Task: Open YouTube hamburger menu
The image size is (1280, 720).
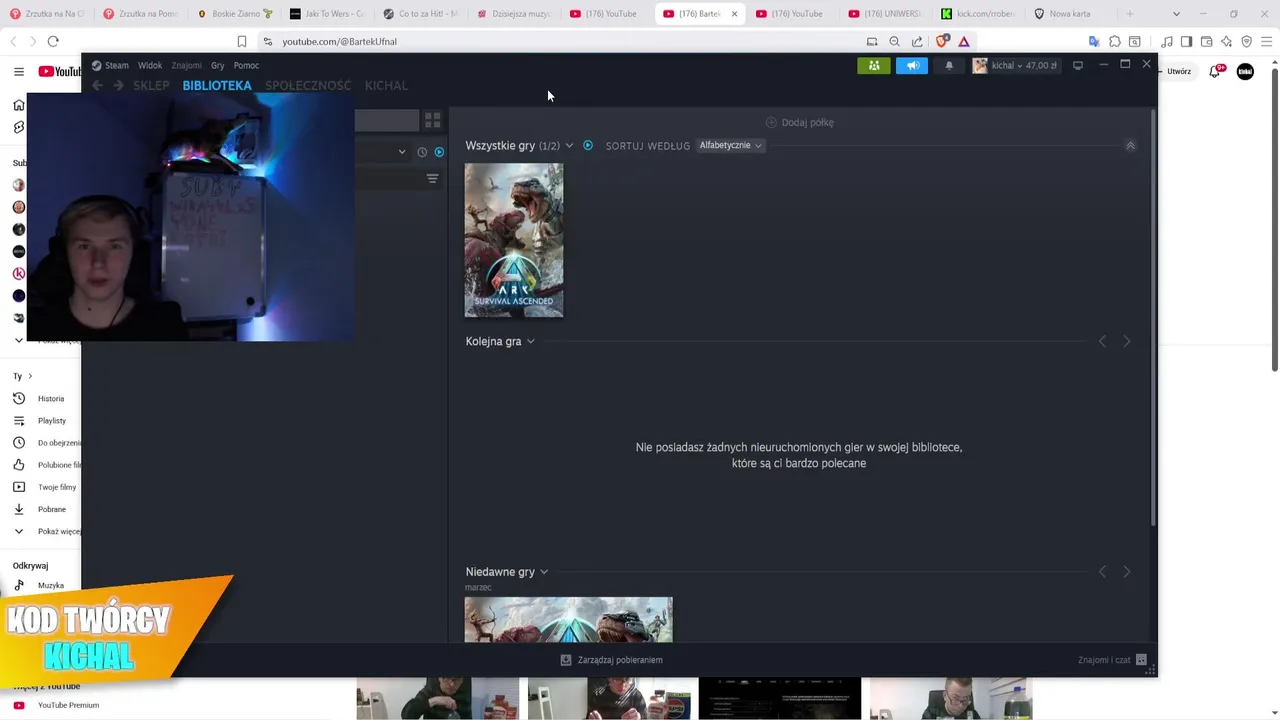Action: (18, 71)
